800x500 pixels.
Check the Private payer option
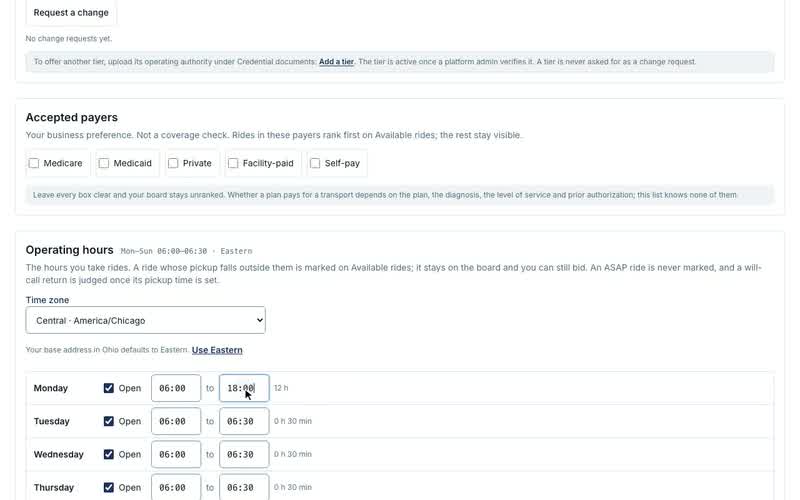coord(173,163)
